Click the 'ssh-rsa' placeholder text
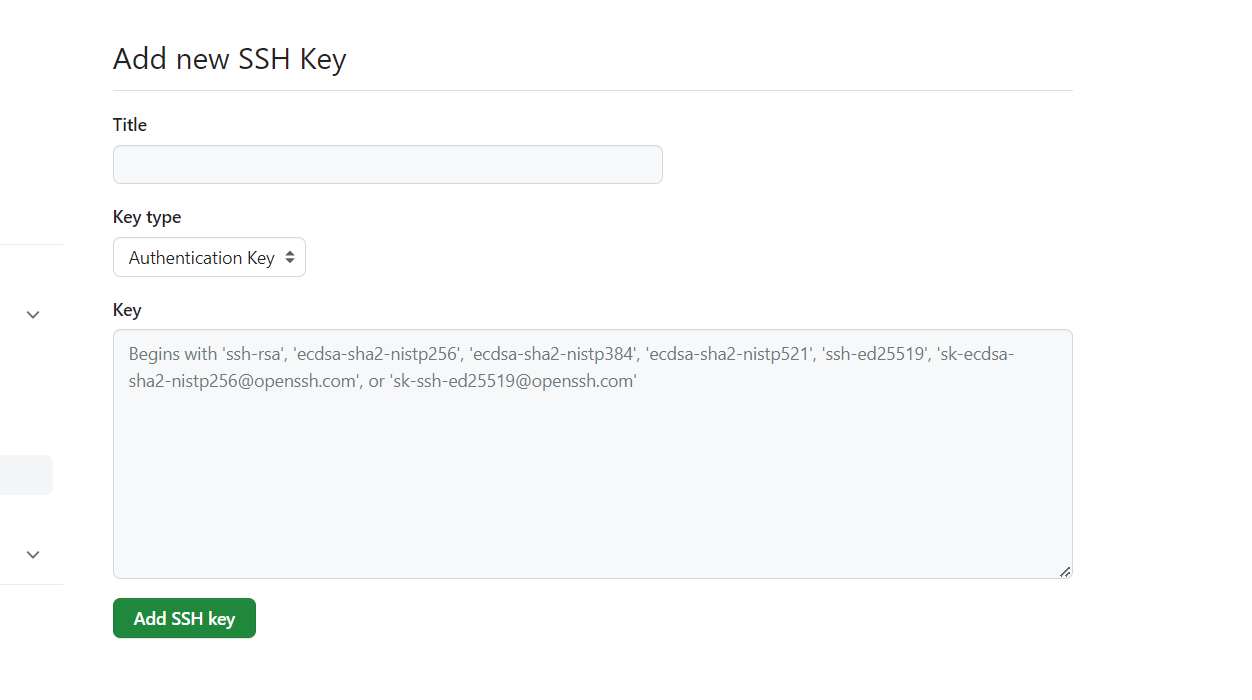The width and height of the screenshot is (1252, 700). pyautogui.click(x=252, y=353)
